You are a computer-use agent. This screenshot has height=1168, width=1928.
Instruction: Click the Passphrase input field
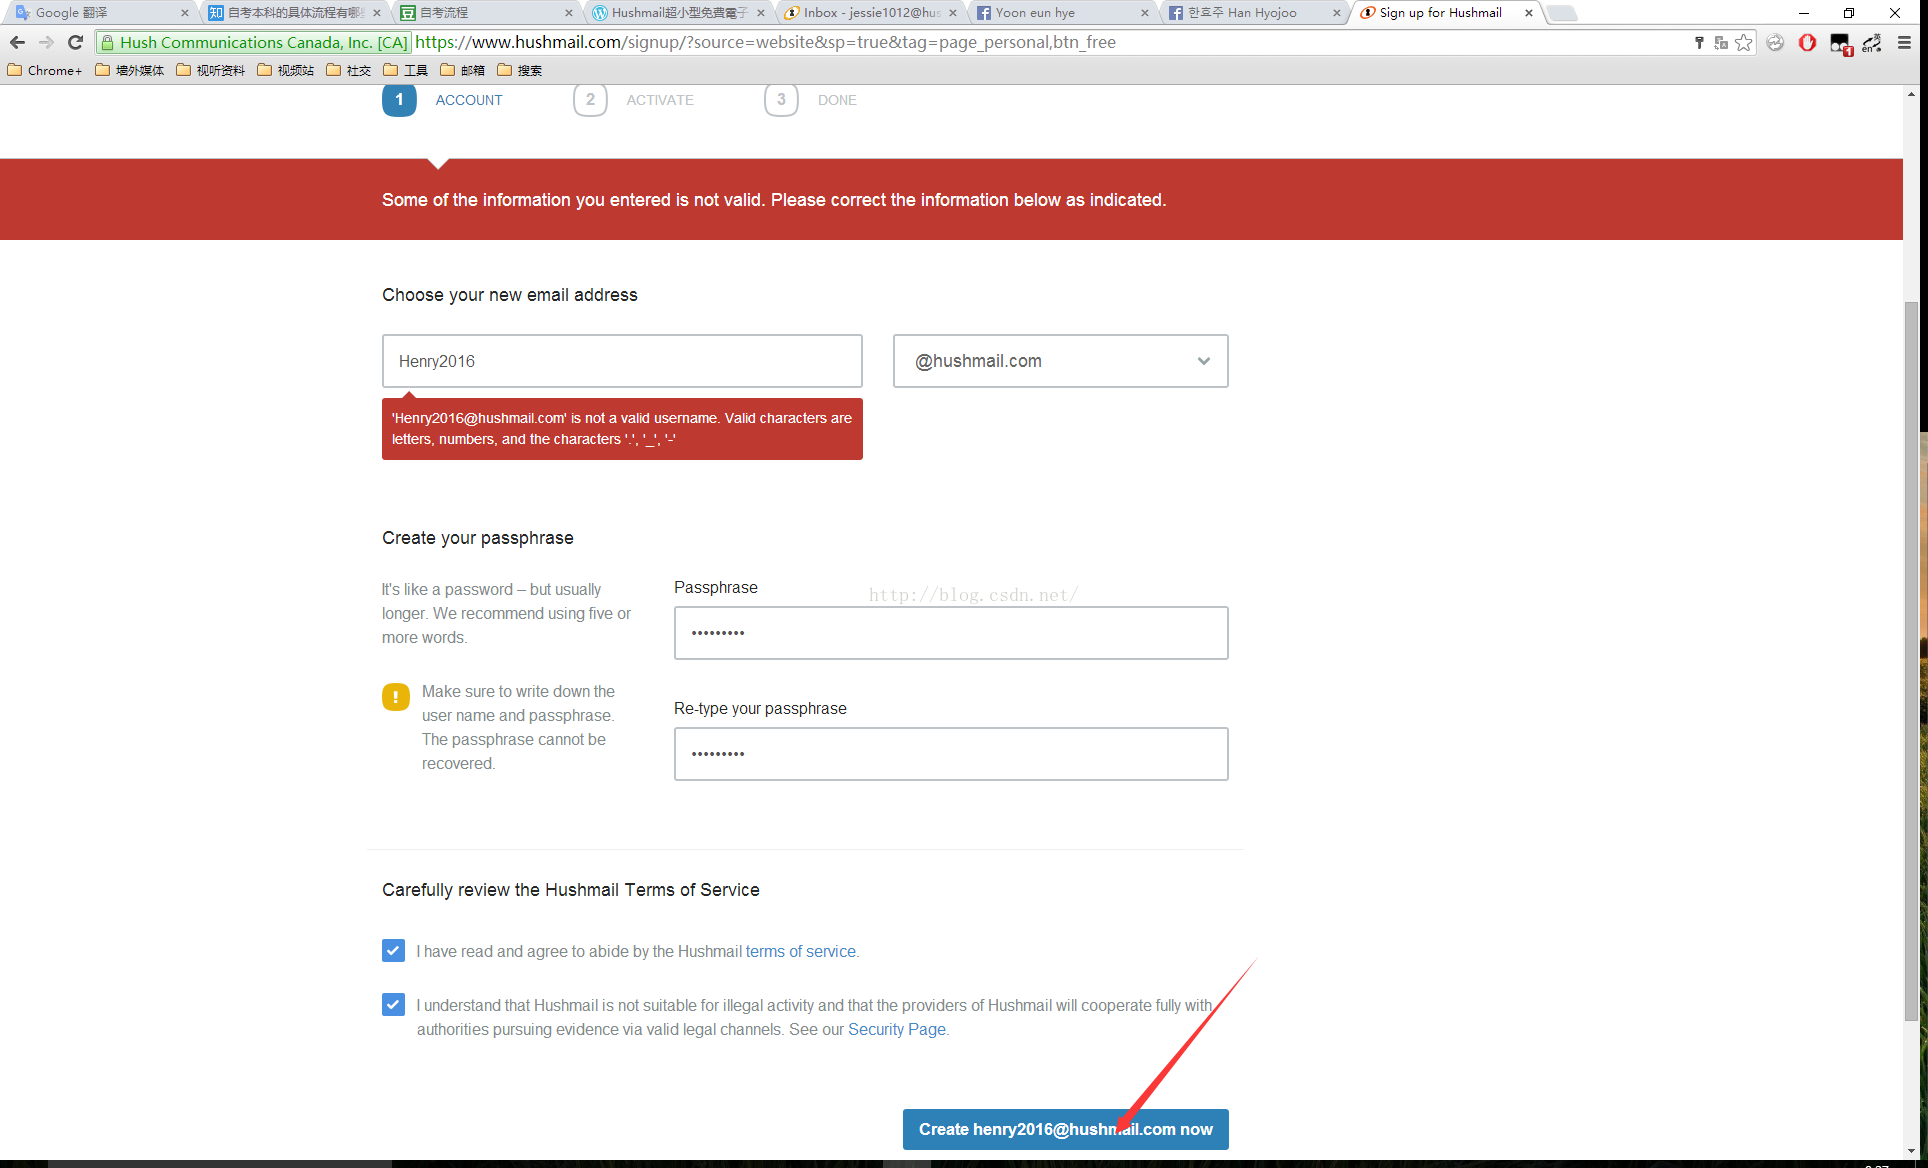[x=951, y=633]
